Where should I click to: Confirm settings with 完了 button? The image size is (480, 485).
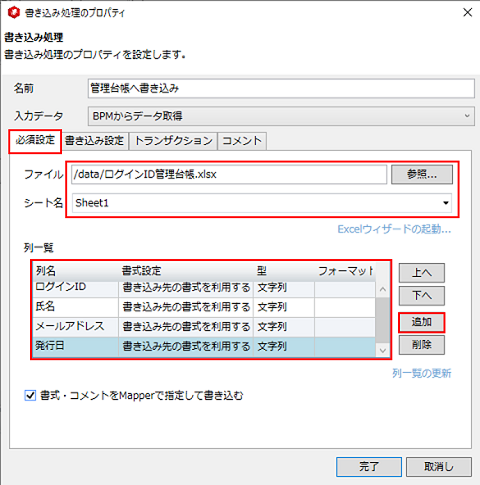click(x=369, y=467)
